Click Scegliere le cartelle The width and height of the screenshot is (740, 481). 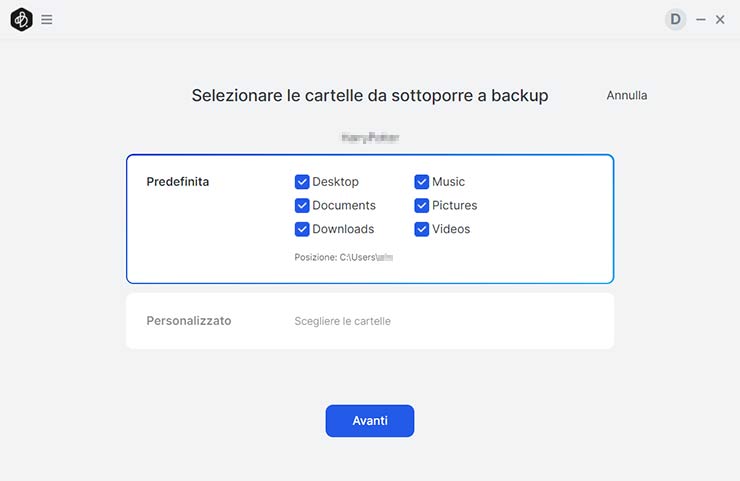point(343,321)
